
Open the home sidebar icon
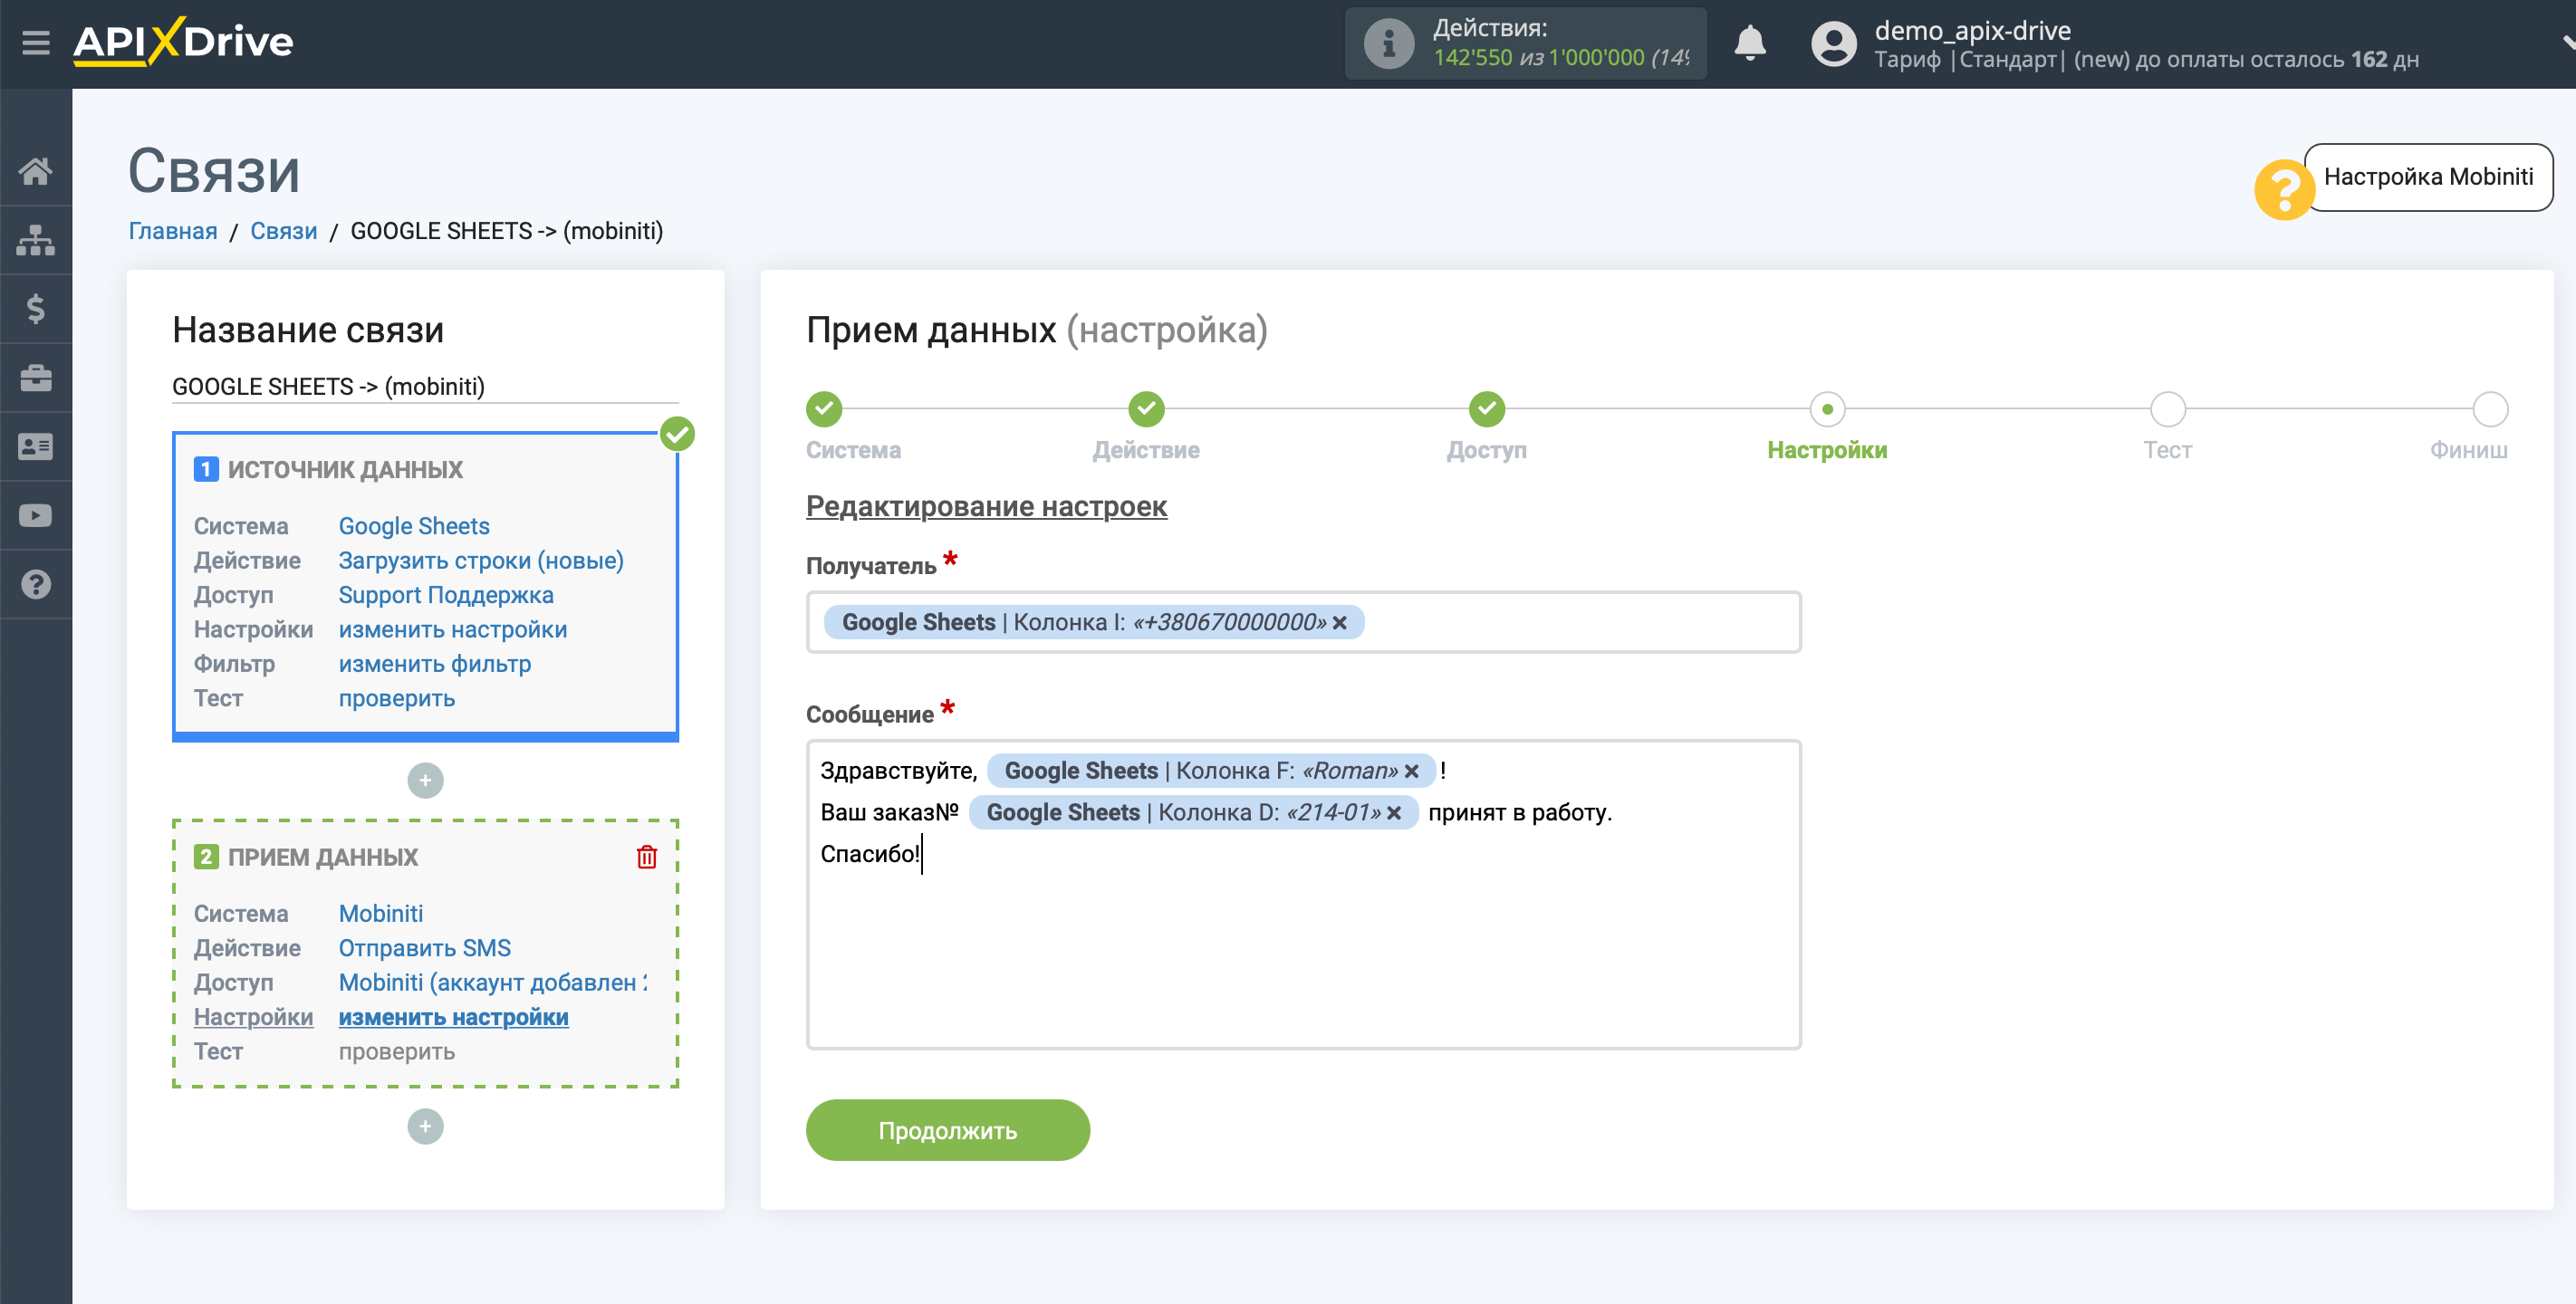36,171
